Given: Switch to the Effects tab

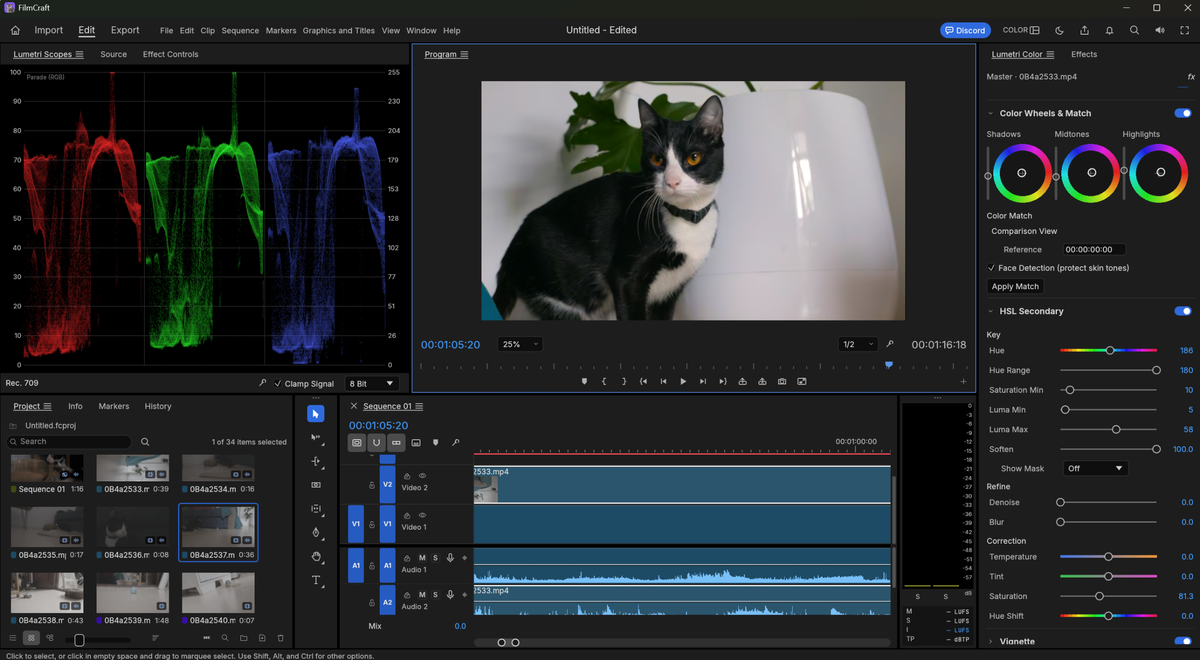Looking at the screenshot, I should 1084,54.
